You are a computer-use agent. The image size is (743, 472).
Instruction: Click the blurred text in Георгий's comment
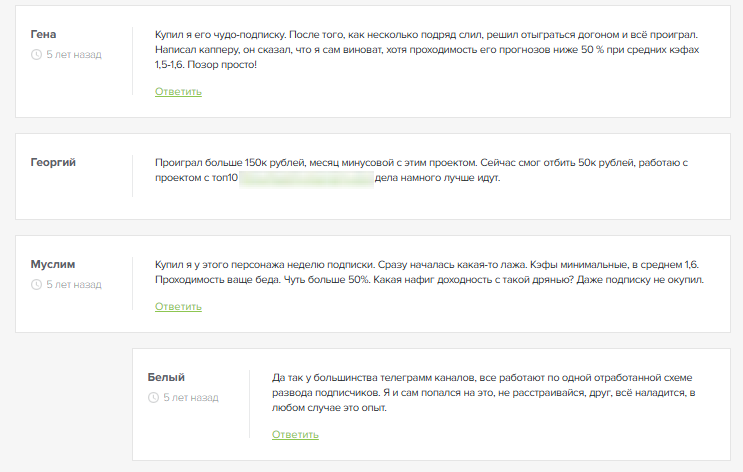click(305, 178)
